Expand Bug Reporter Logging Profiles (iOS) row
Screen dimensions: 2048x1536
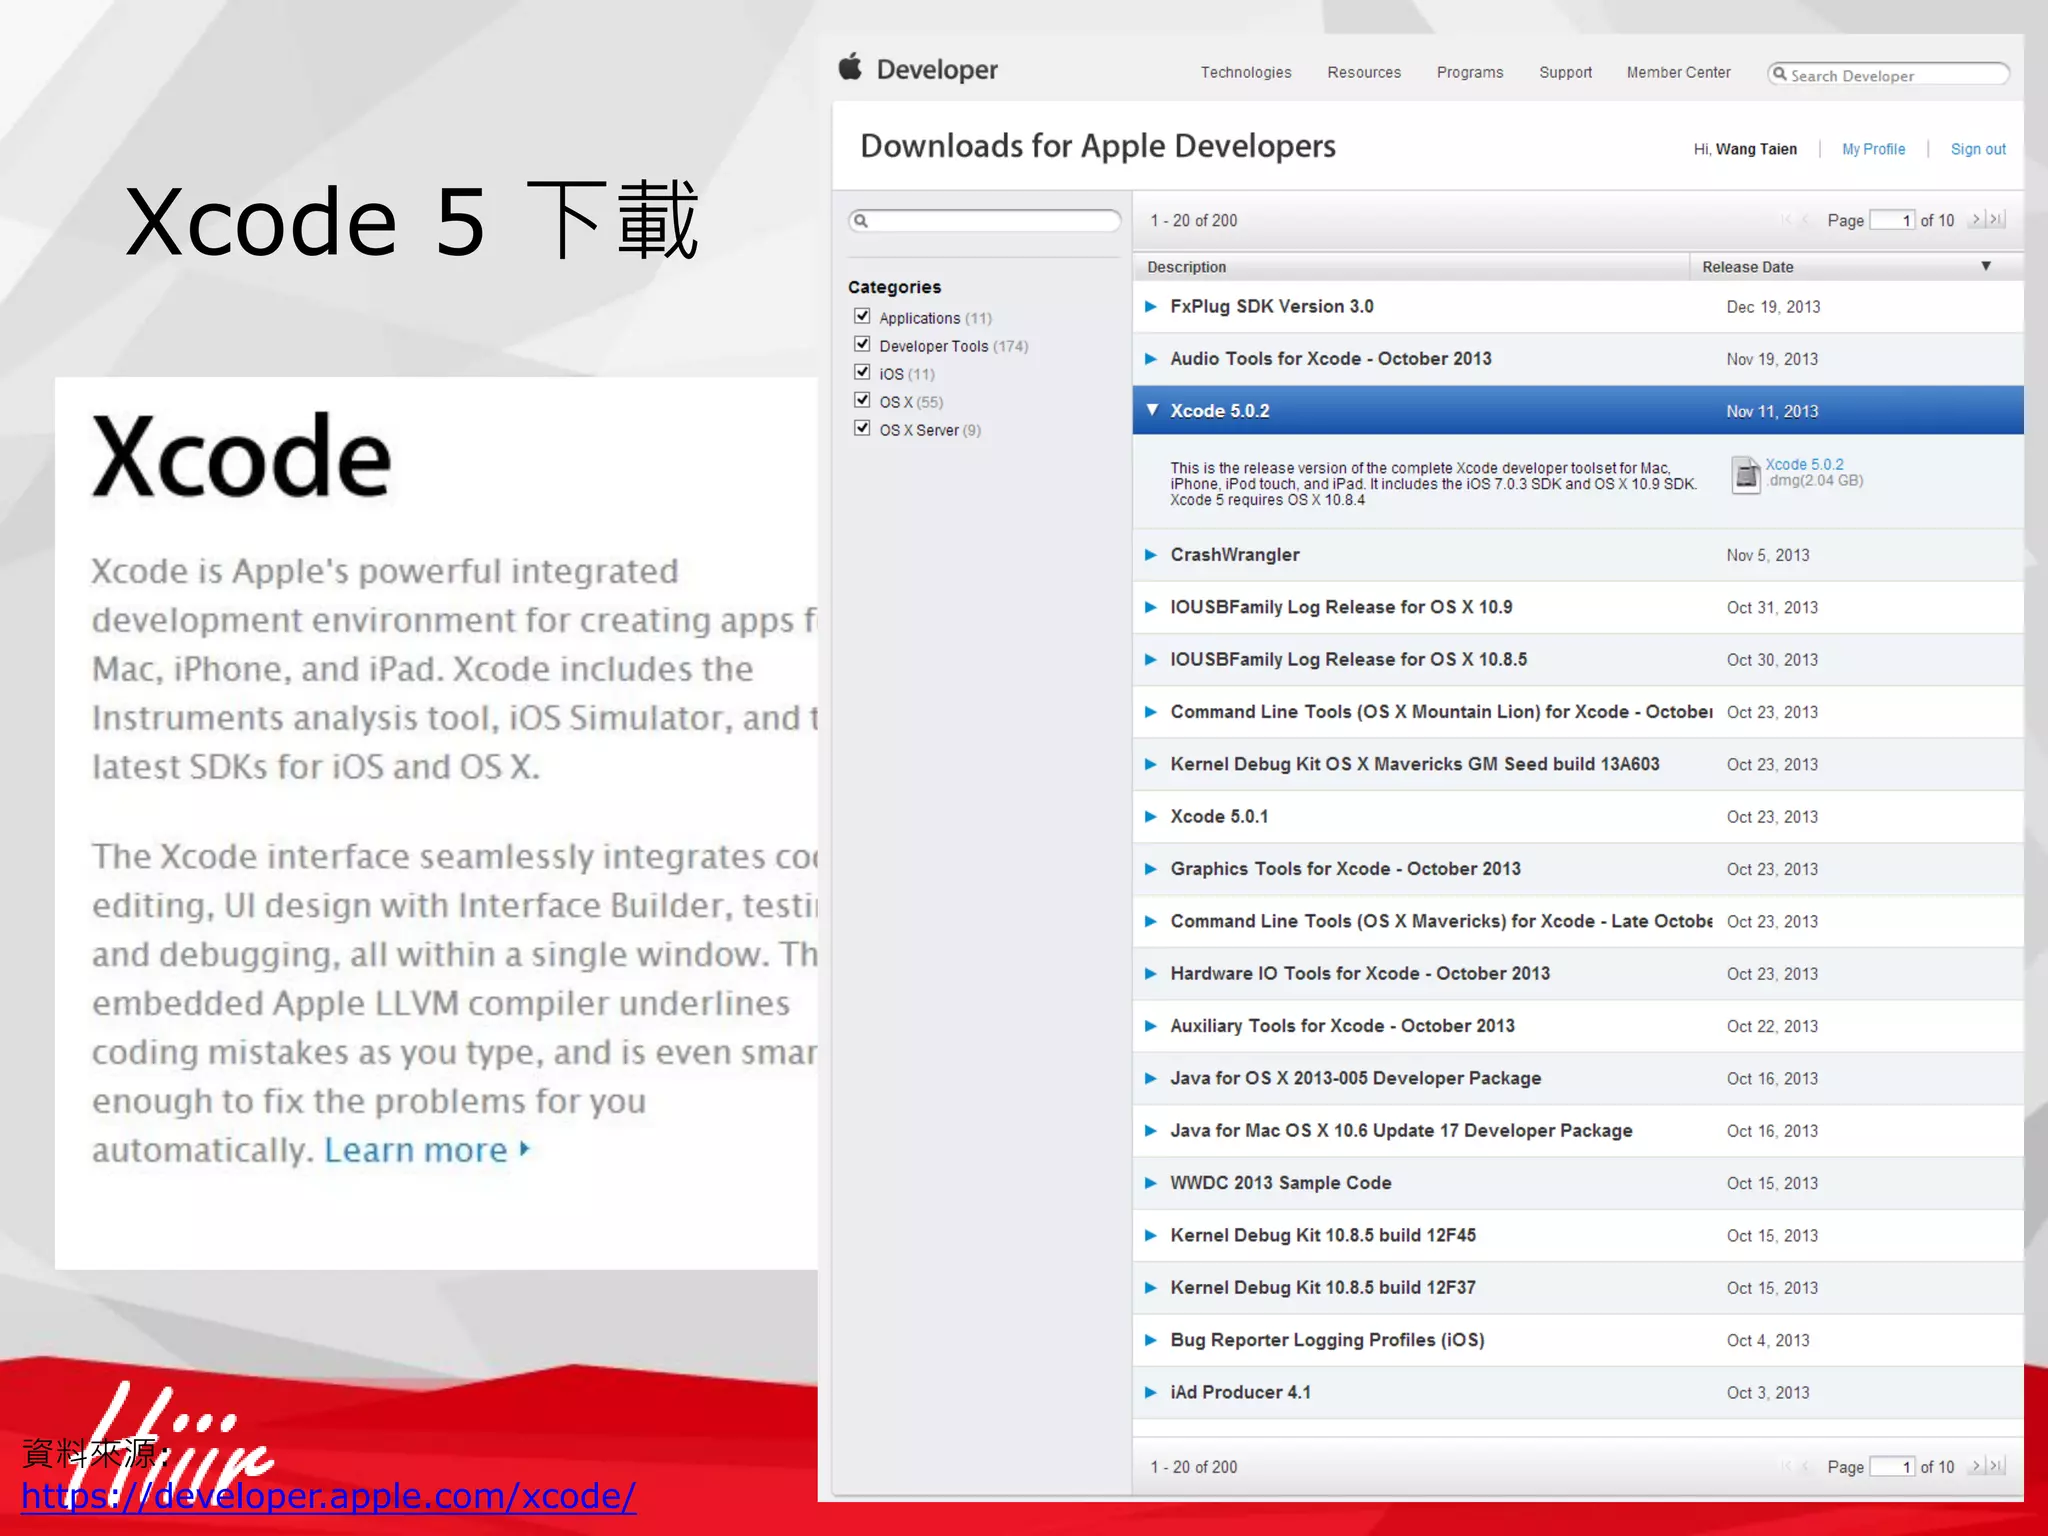click(1151, 1340)
